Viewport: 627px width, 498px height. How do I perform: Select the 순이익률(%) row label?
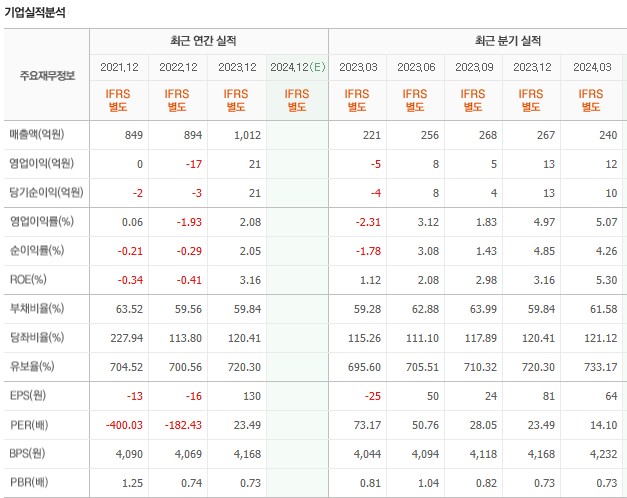click(37, 251)
